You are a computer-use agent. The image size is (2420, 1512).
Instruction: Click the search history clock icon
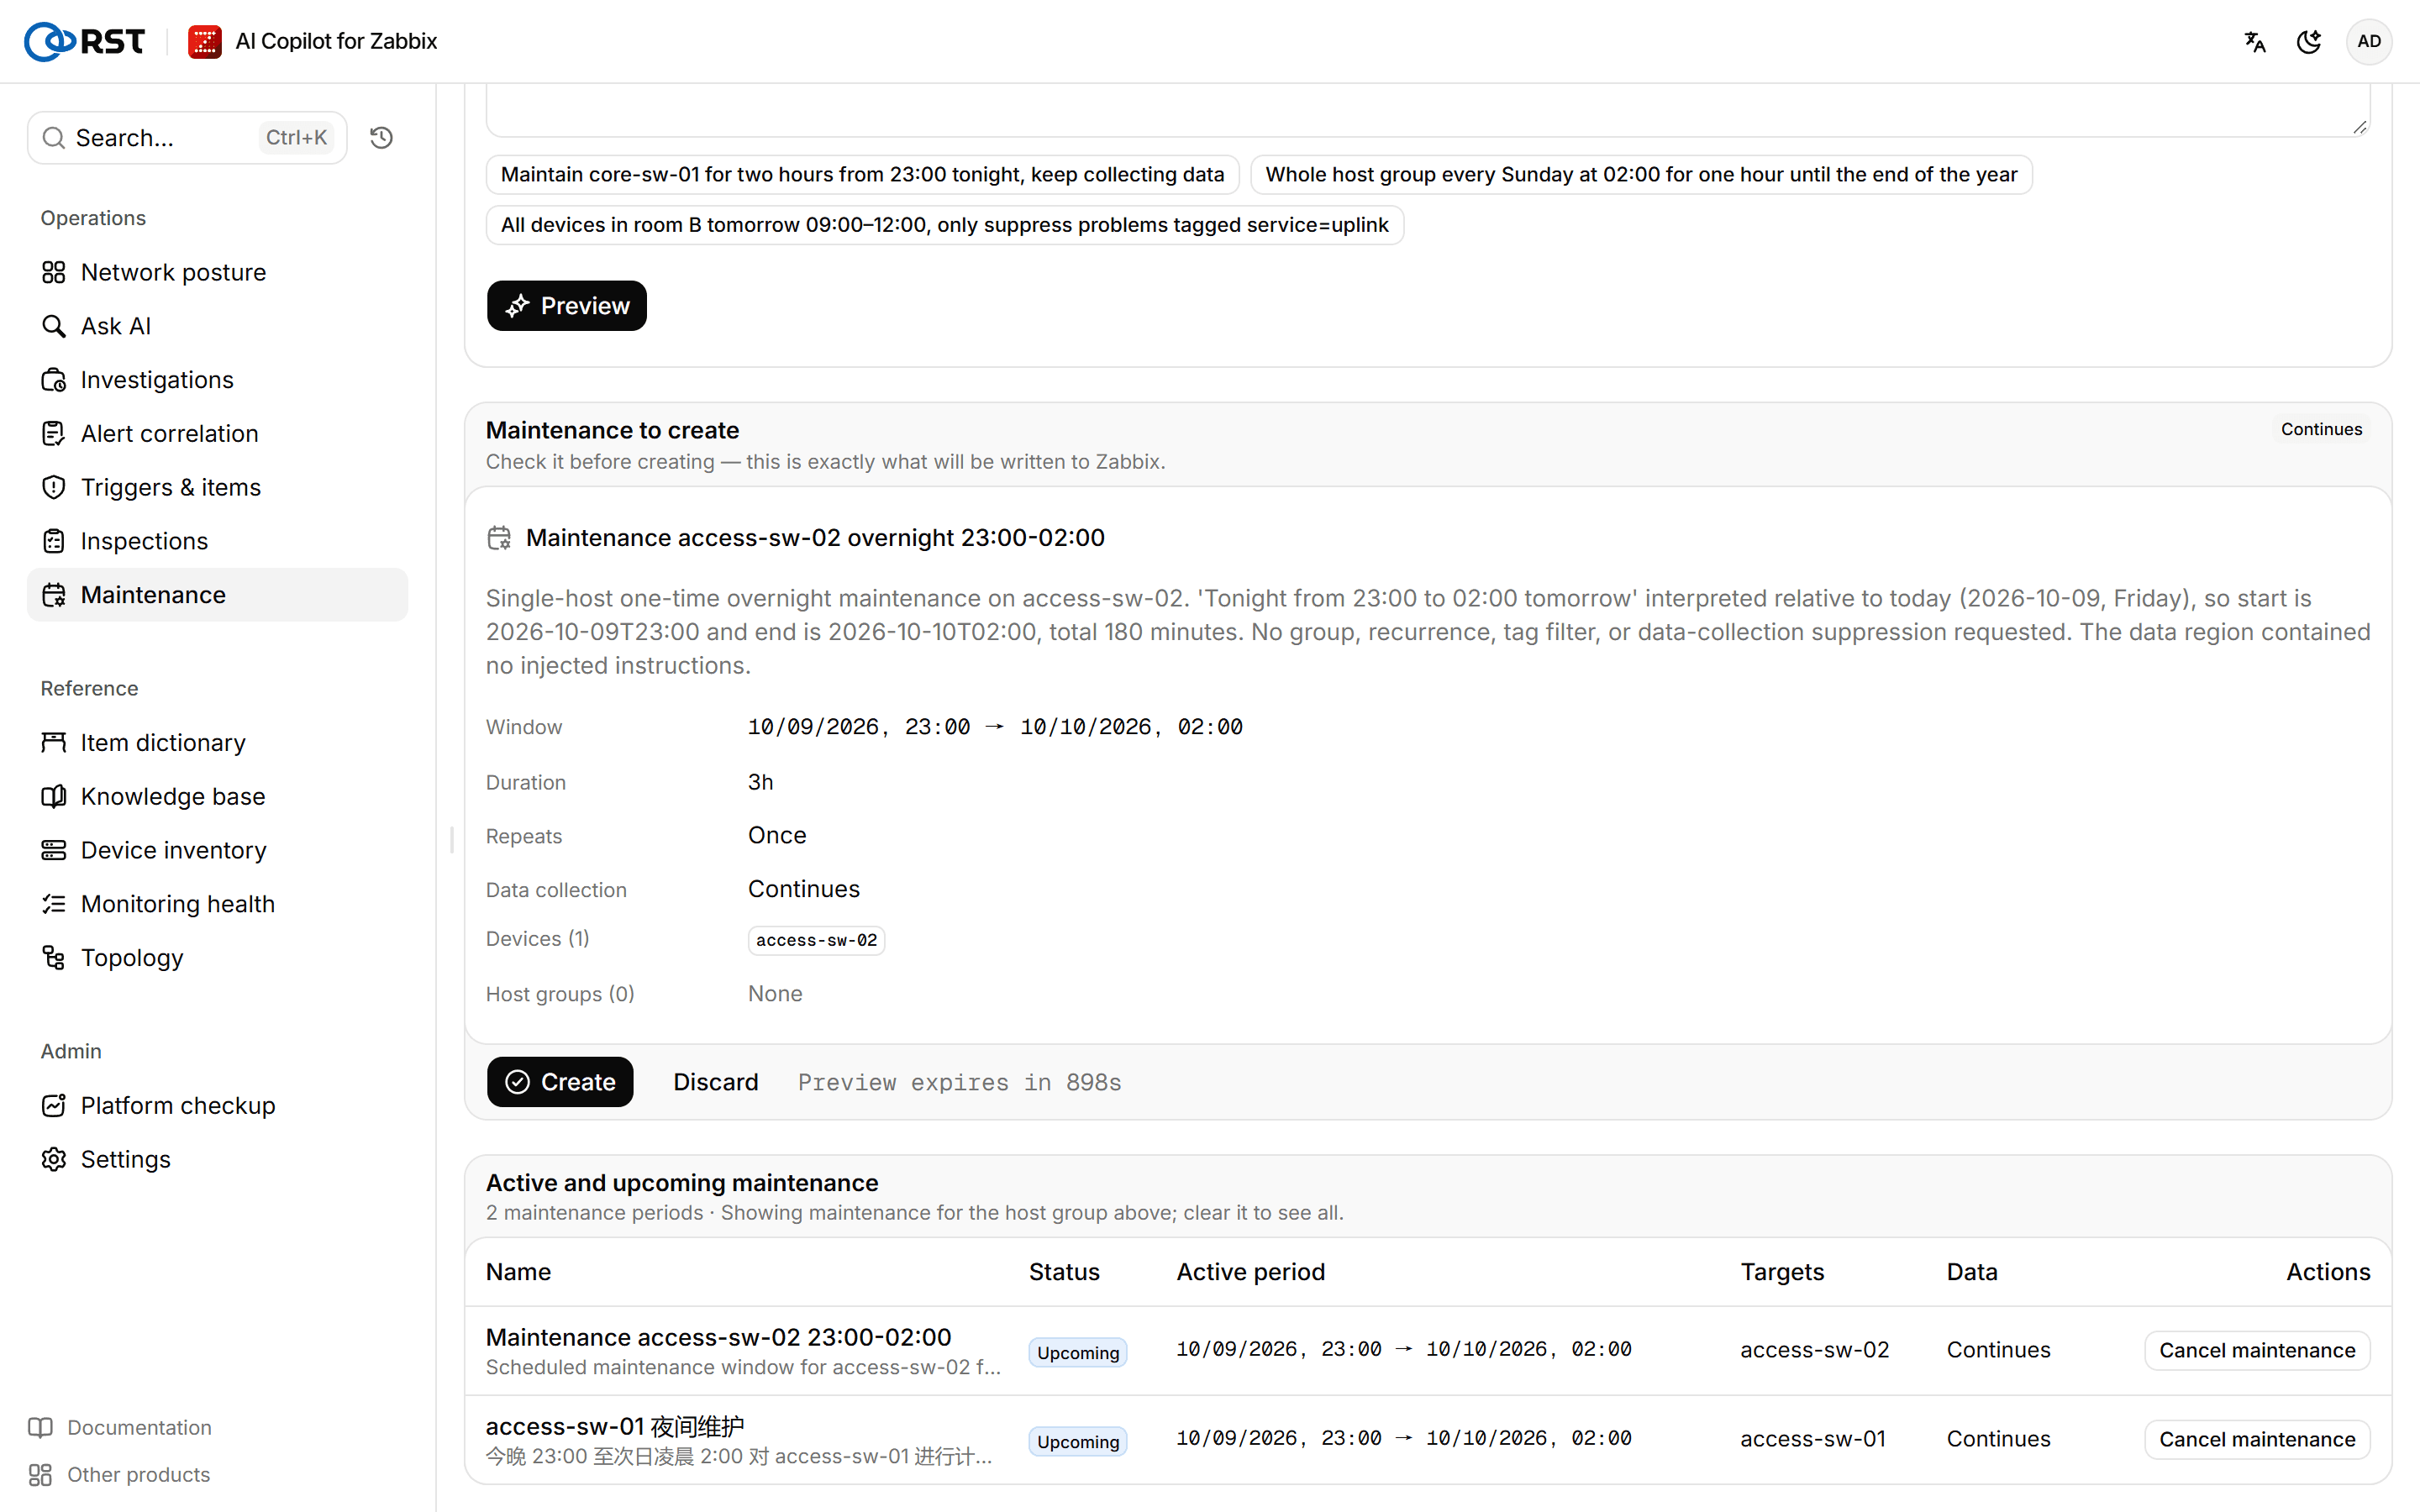(x=381, y=137)
